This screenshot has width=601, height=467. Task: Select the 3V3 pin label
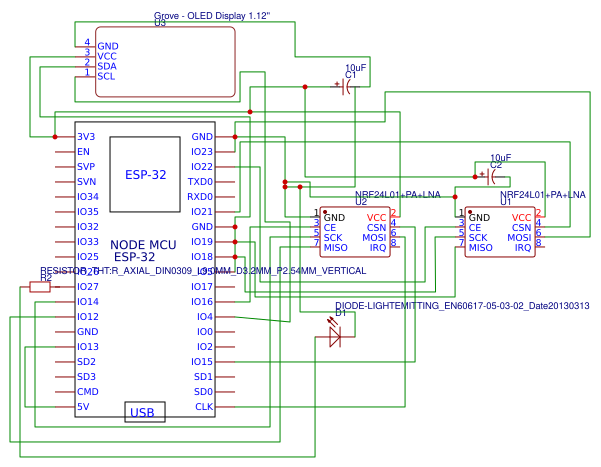point(86,137)
